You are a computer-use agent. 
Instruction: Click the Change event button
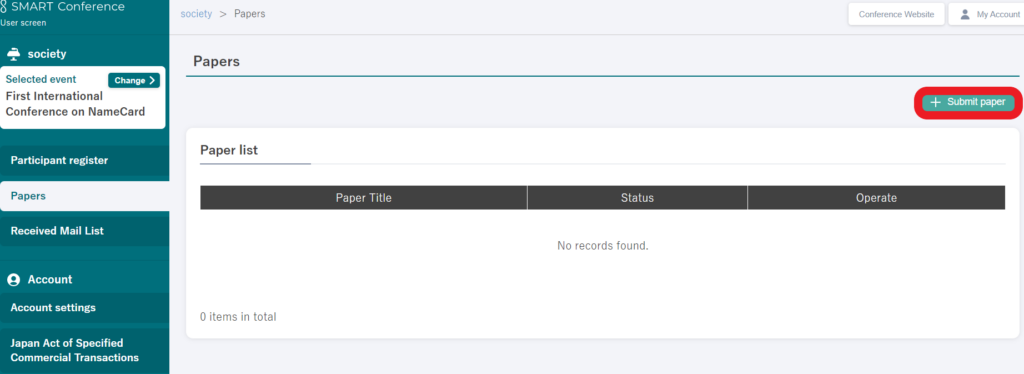(134, 80)
